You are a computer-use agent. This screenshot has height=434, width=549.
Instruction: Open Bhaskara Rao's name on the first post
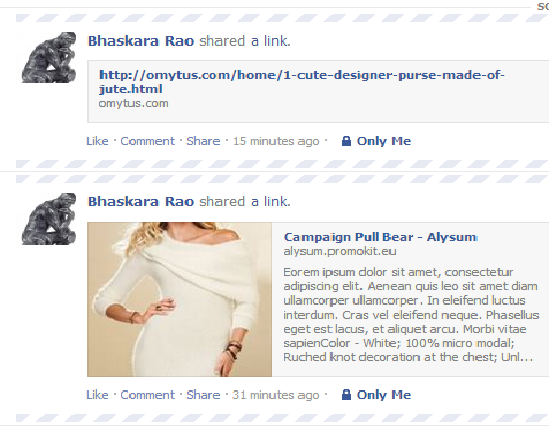coord(141,41)
